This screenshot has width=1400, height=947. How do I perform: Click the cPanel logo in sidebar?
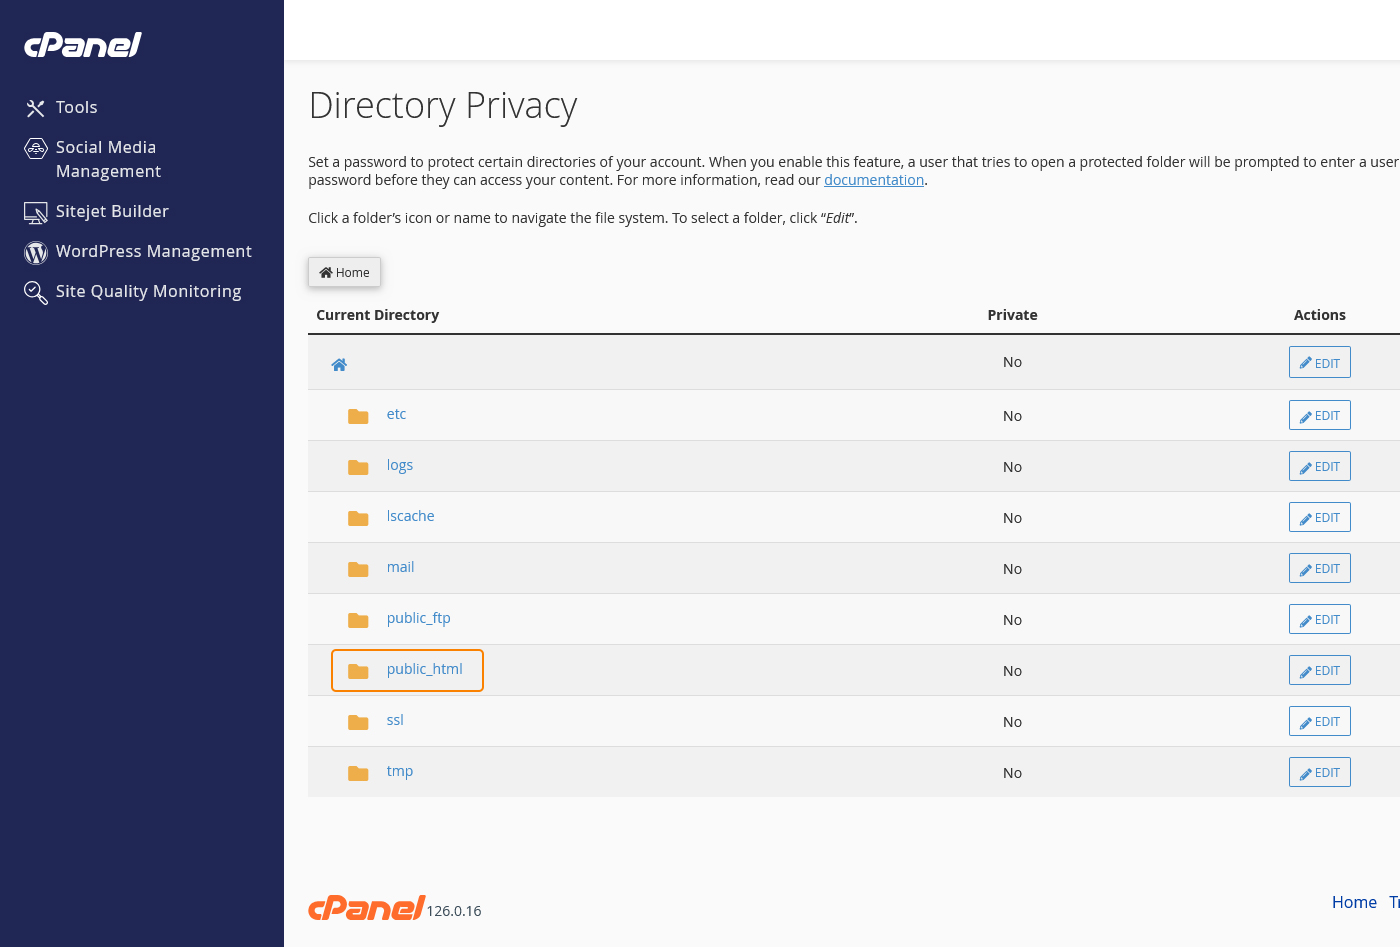82,44
